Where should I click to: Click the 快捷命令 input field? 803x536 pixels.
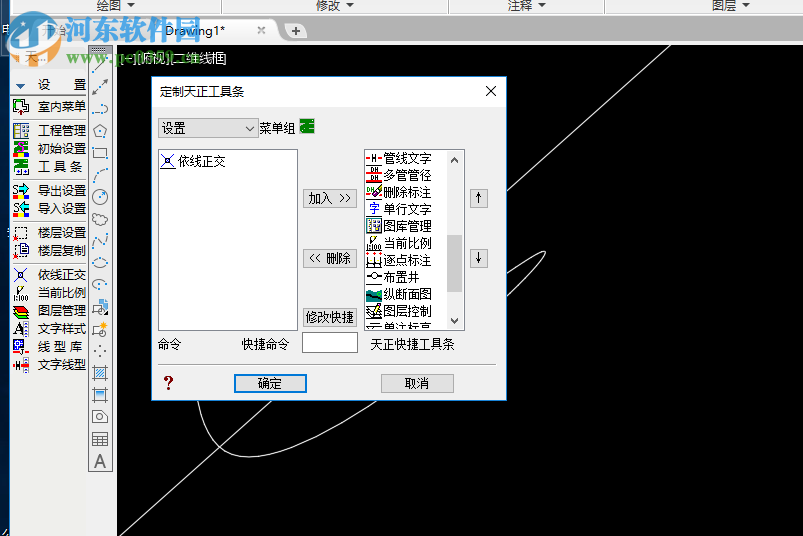329,342
